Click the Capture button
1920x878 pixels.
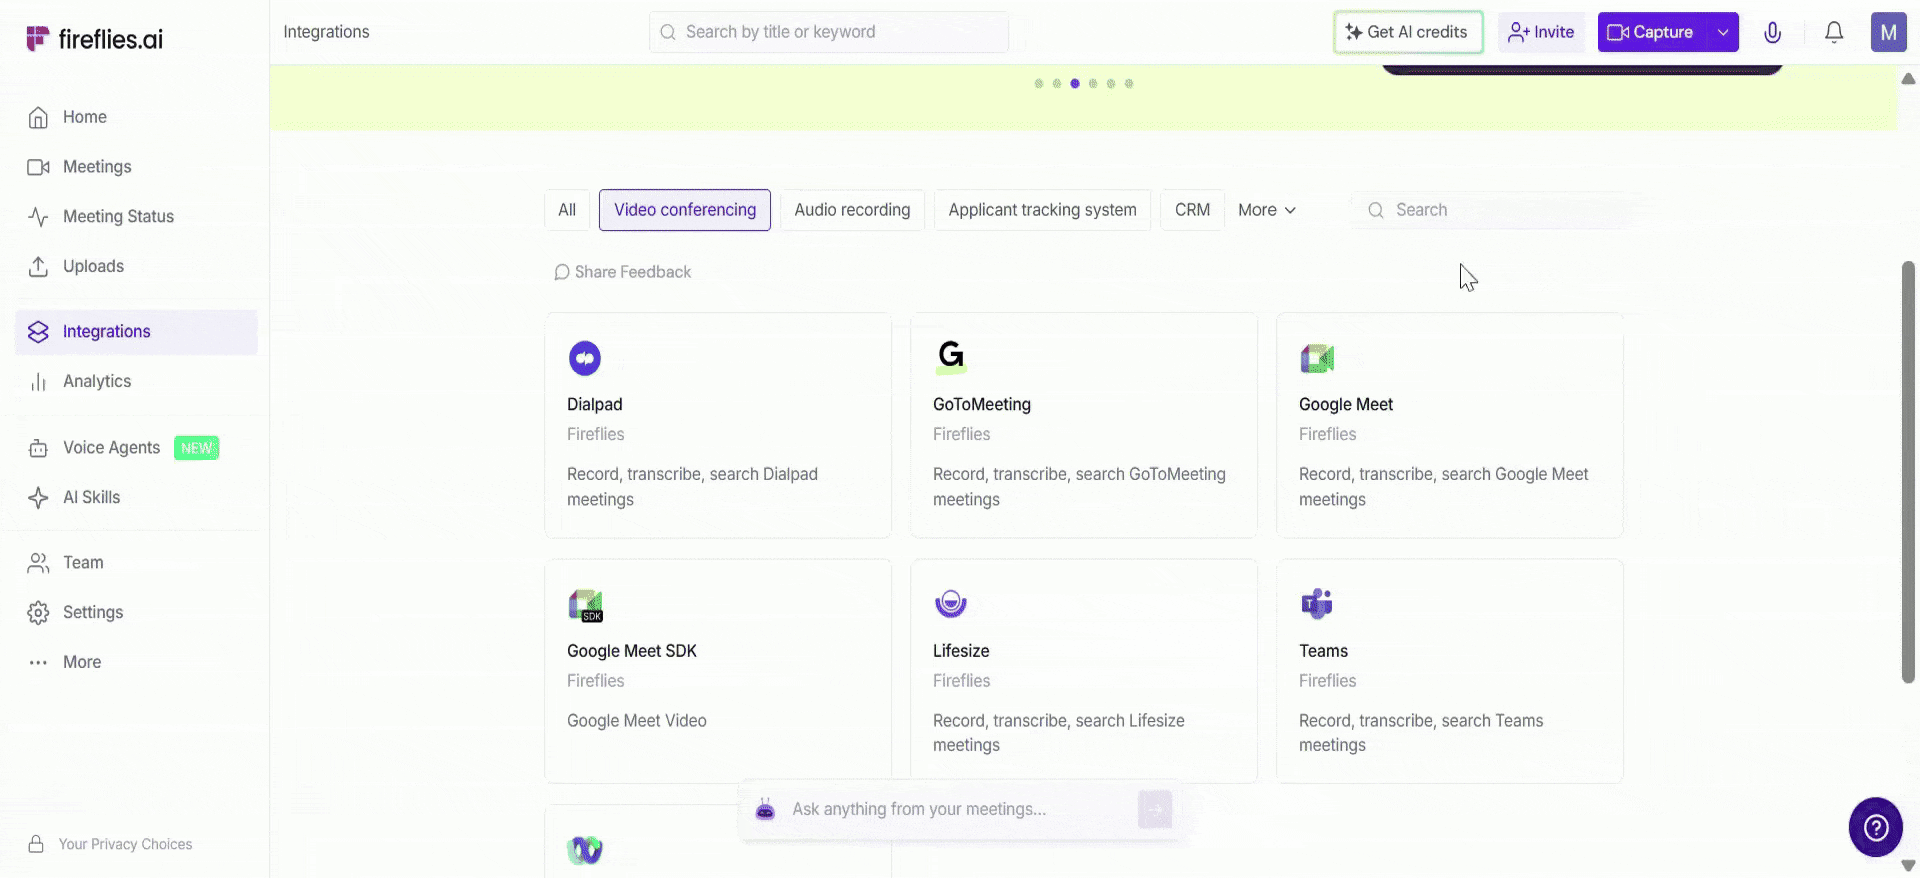pos(1652,32)
